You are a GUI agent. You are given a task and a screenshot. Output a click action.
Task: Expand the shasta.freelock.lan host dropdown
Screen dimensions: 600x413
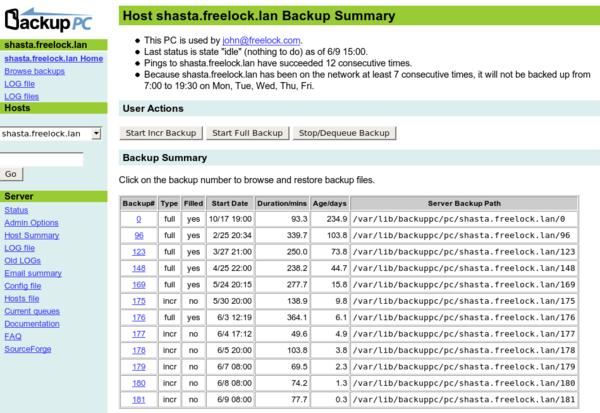(51, 134)
